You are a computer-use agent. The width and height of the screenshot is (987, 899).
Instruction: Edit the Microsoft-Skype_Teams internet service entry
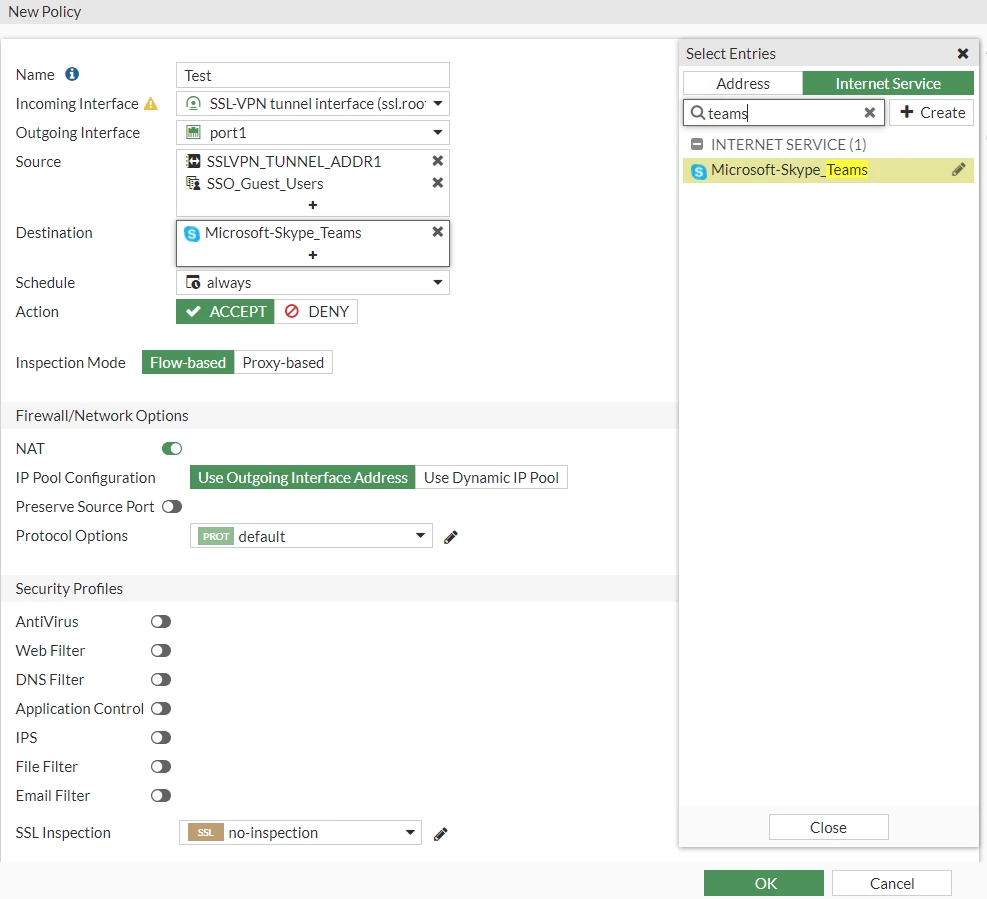958,170
